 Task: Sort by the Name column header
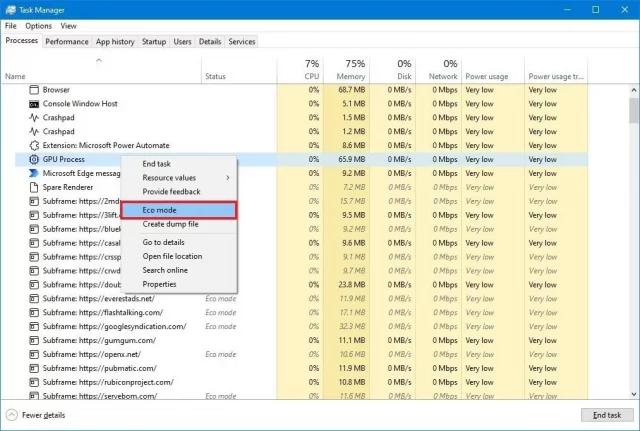click(x=101, y=71)
